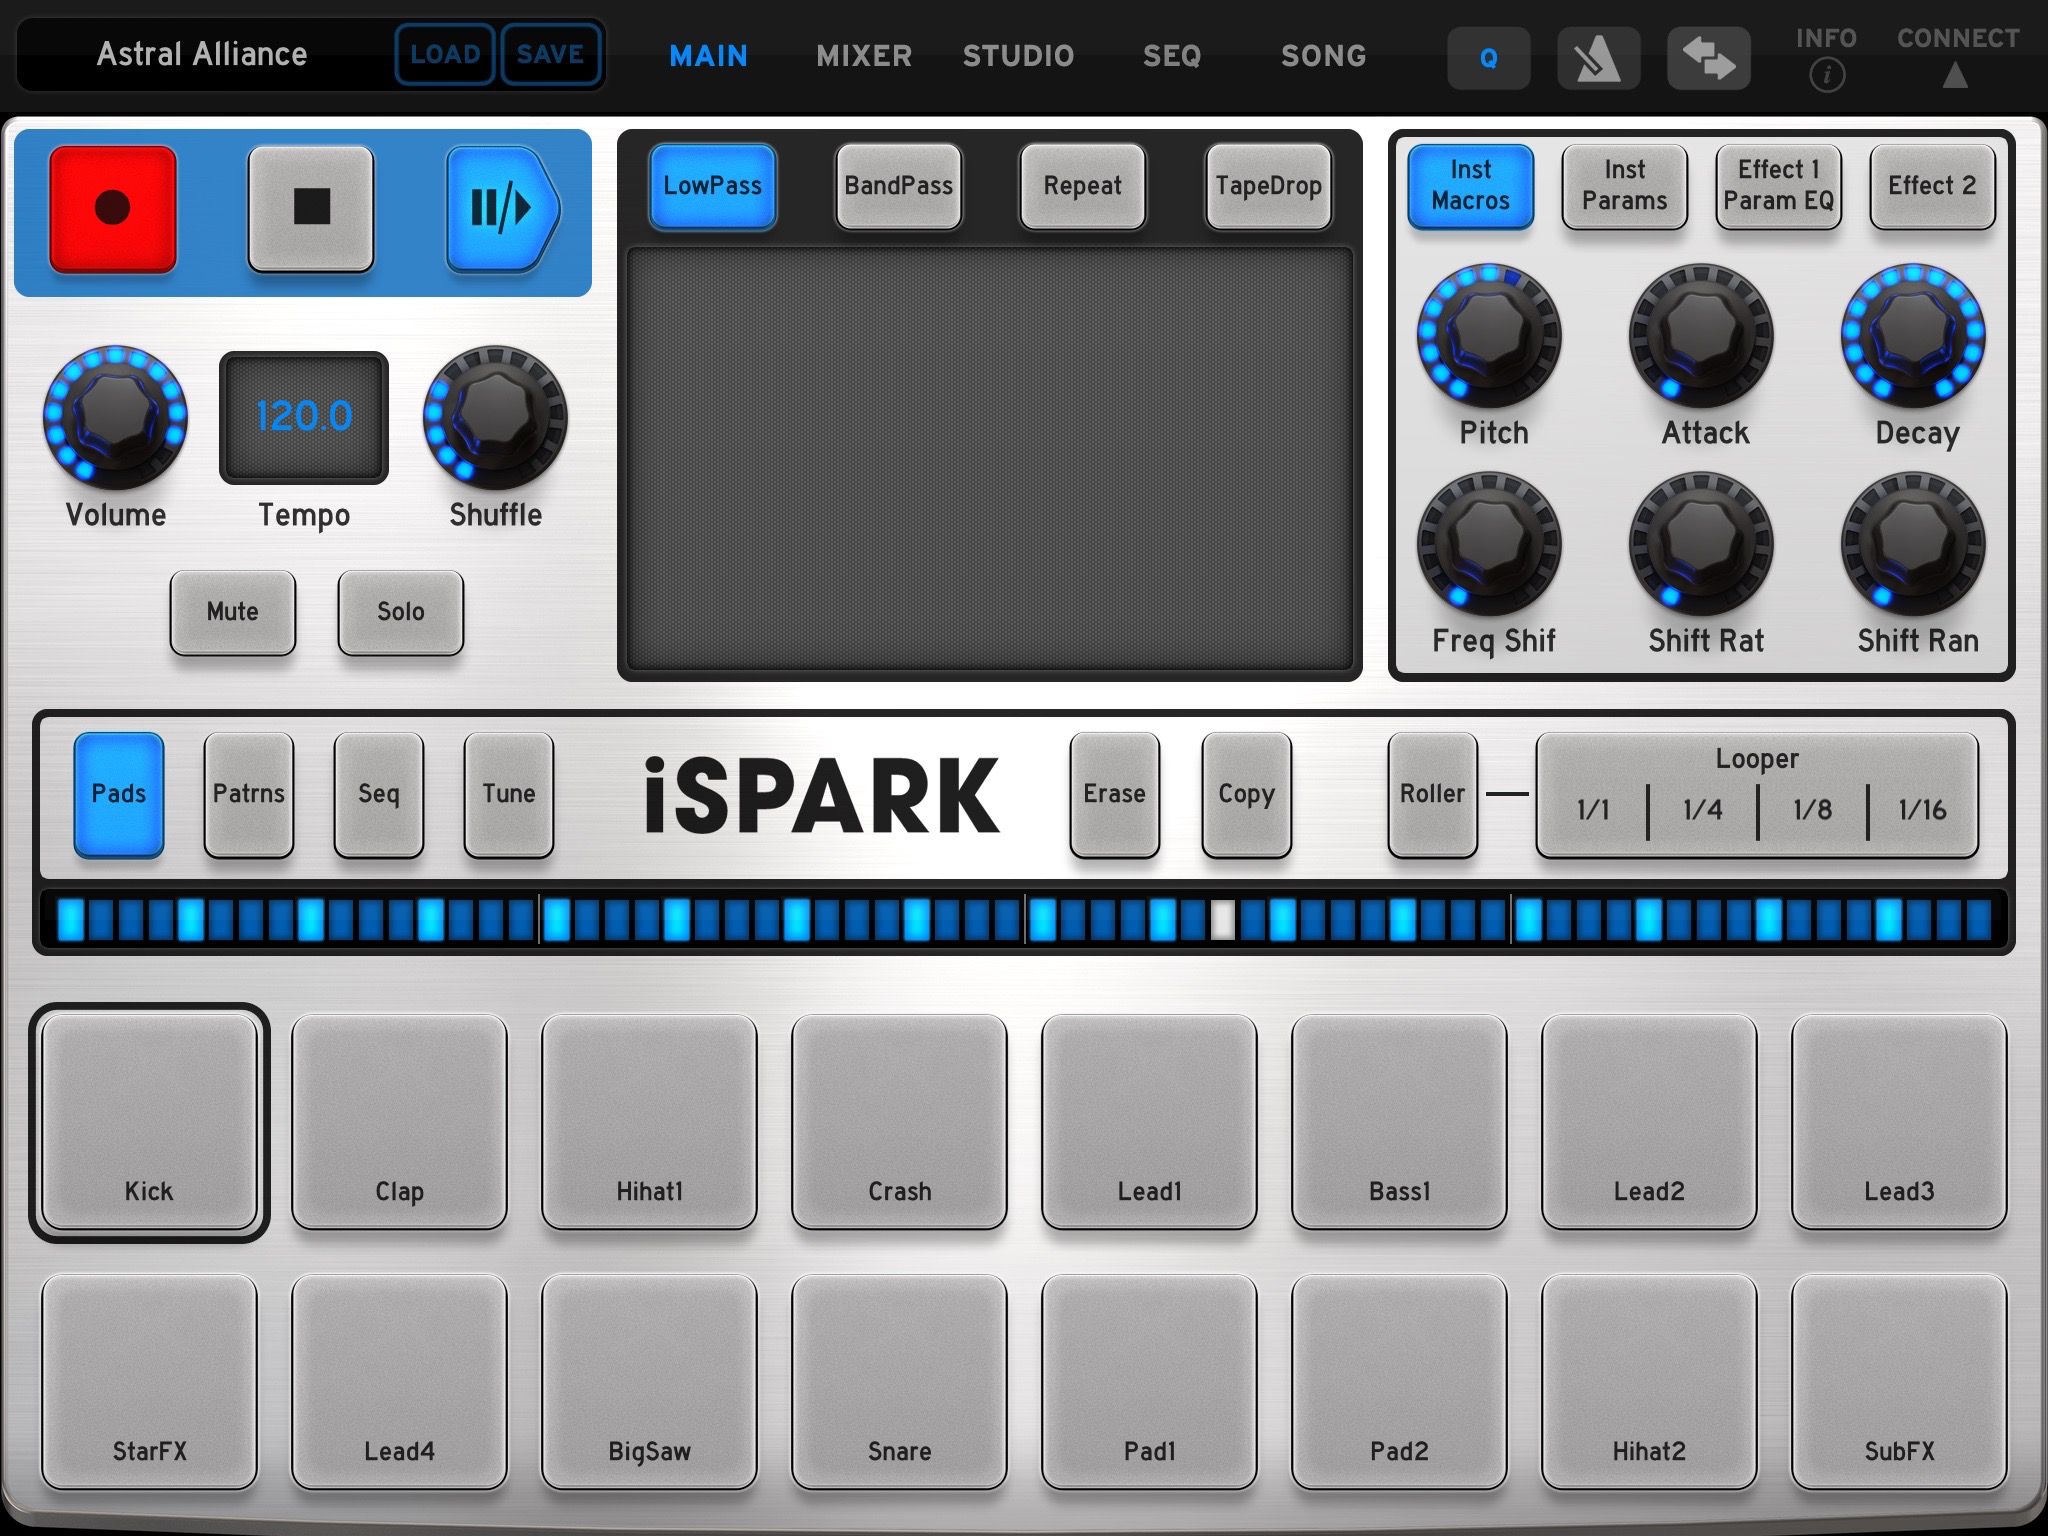Open the LOAD project menu
This screenshot has height=1536, width=2048.
point(445,54)
